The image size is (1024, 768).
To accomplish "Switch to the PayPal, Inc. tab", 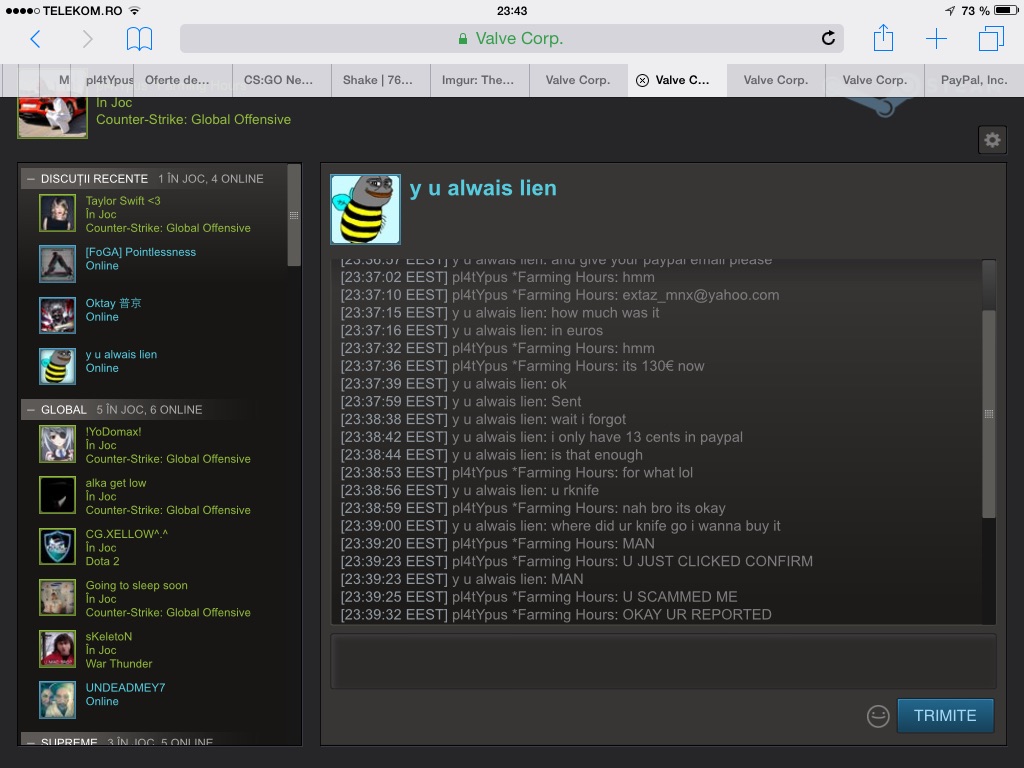I will 973,81.
